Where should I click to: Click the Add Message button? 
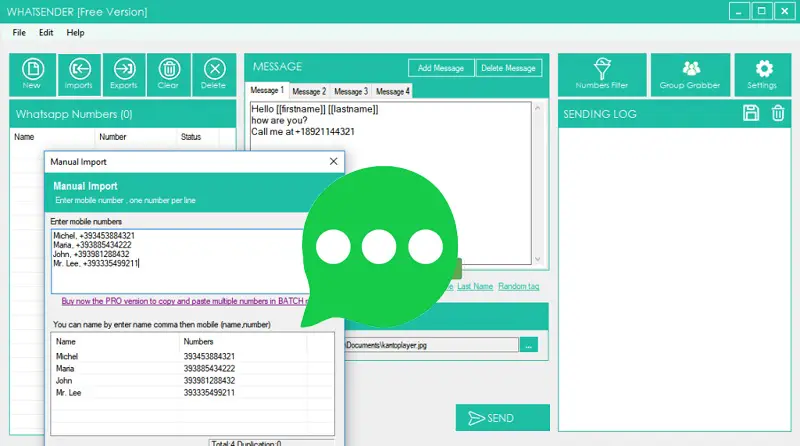441,68
